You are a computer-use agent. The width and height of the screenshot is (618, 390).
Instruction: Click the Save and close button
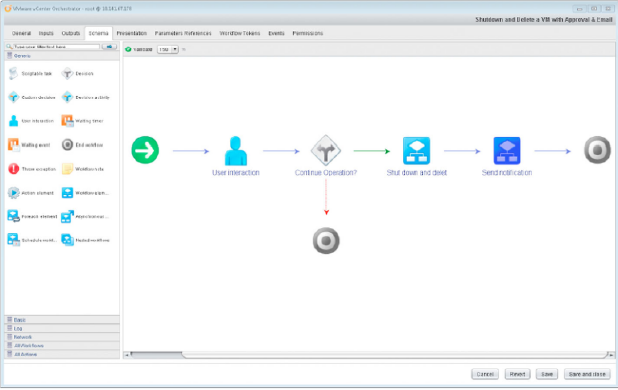pyautogui.click(x=587, y=374)
